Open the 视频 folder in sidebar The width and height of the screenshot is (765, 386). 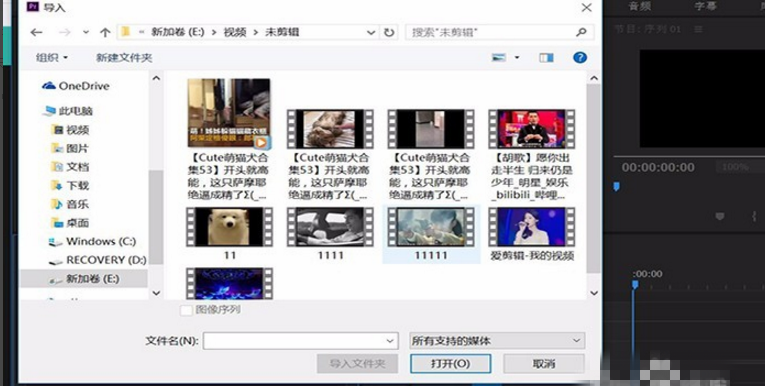71,130
